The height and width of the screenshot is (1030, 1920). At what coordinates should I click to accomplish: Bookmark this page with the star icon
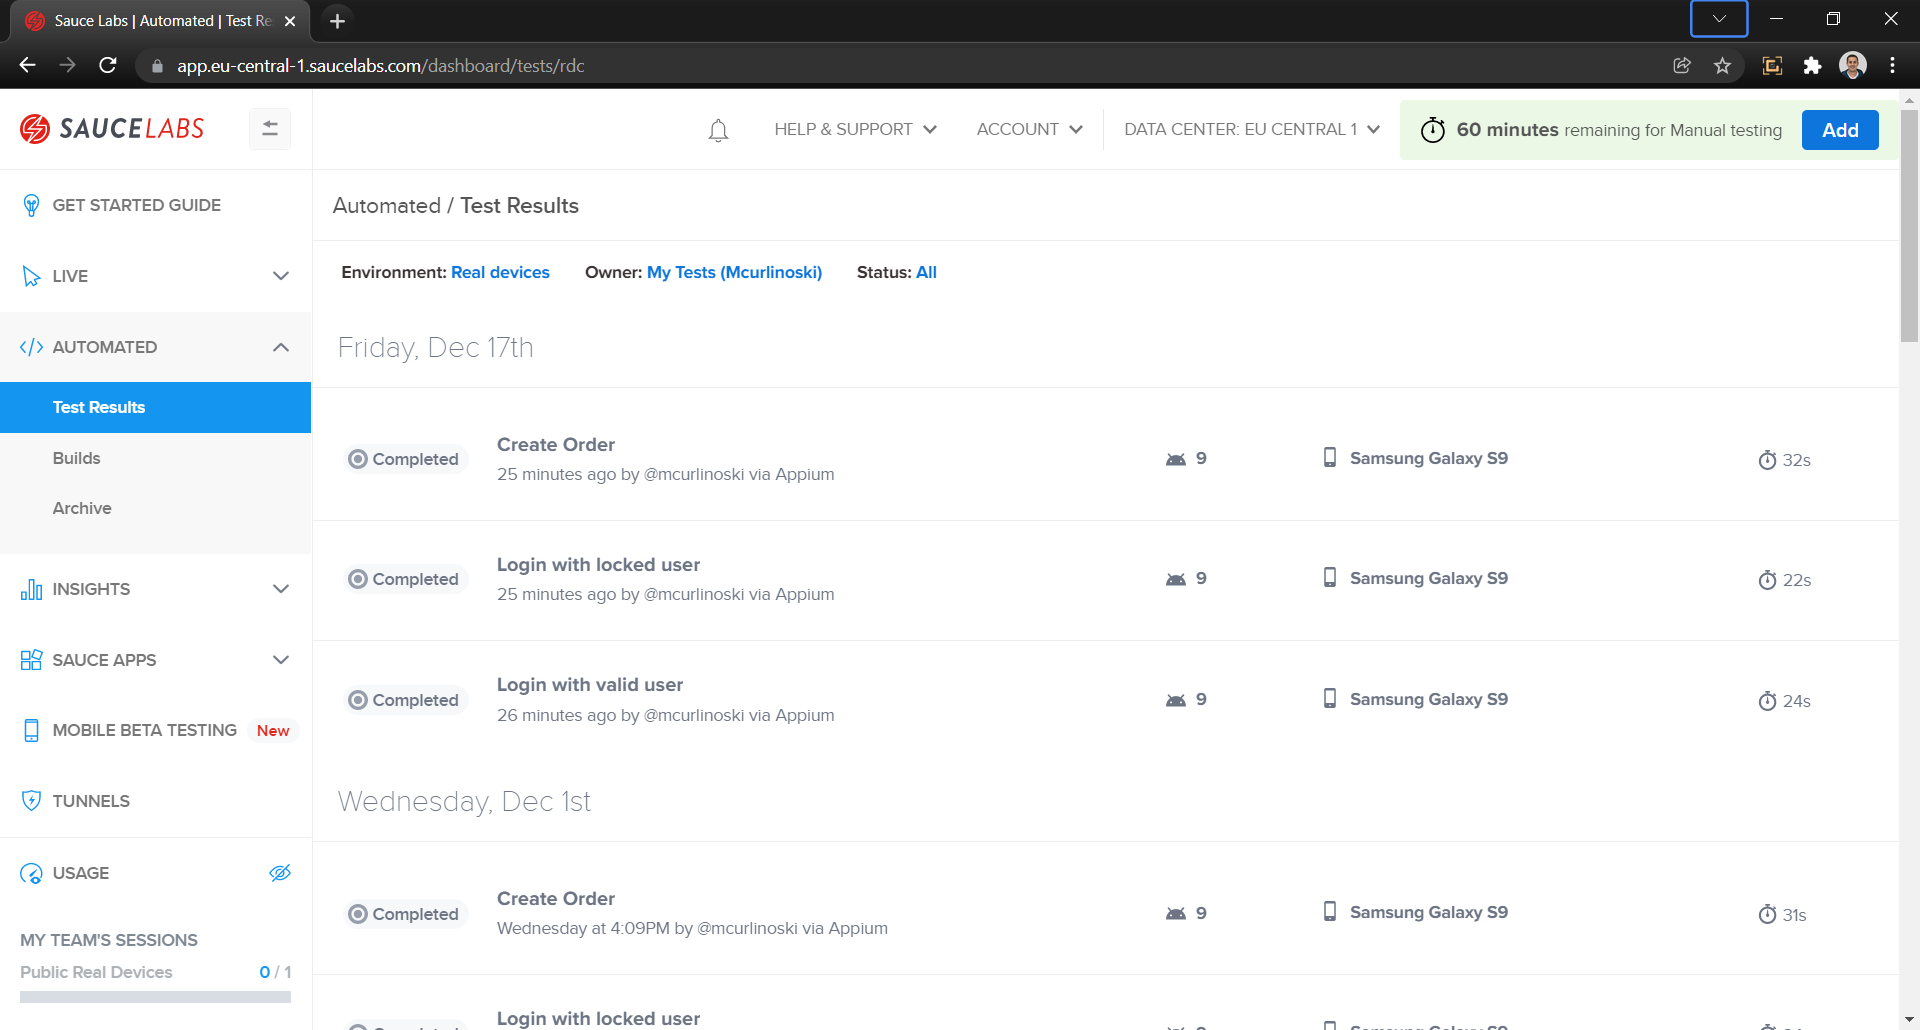pos(1722,65)
